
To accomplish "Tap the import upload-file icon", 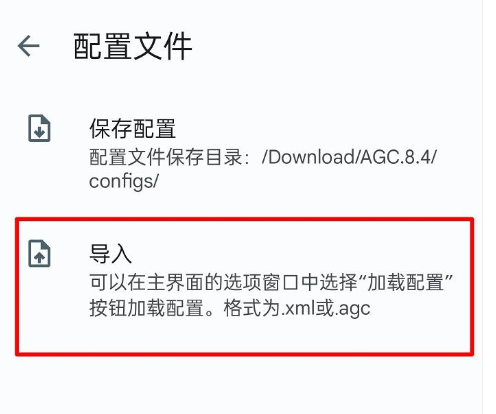I will pos(39,253).
